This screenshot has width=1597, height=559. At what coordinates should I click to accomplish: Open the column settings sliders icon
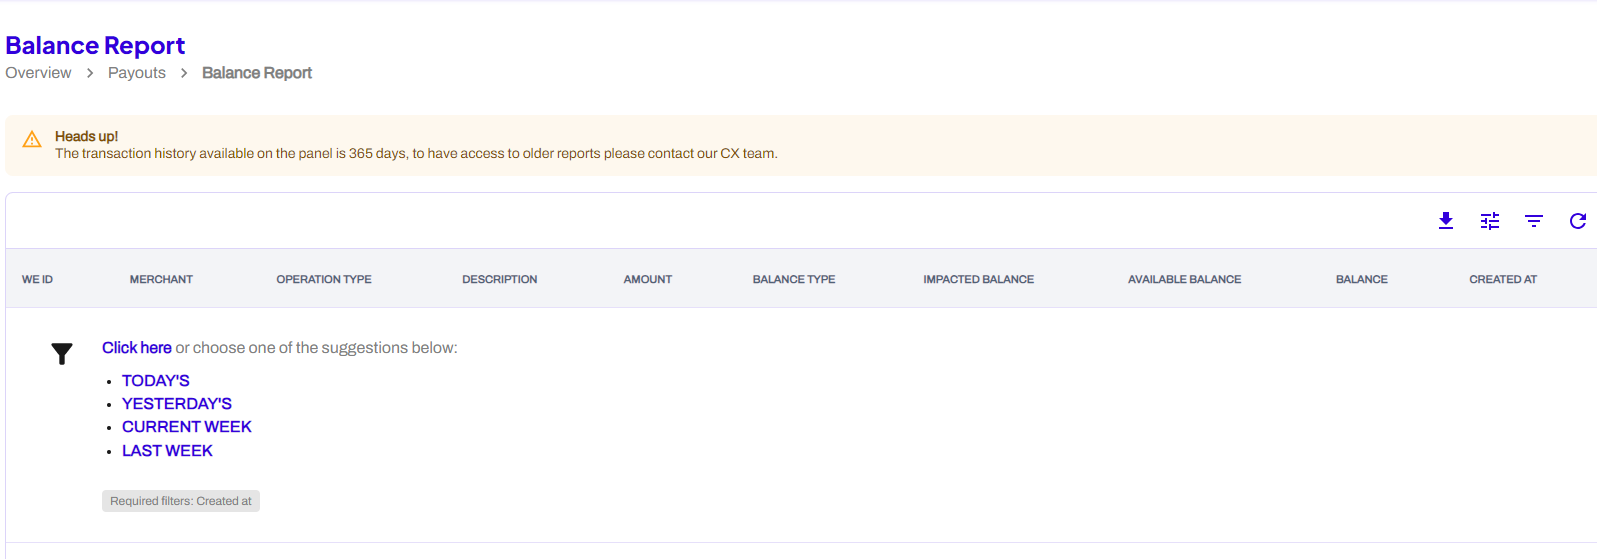(1490, 221)
